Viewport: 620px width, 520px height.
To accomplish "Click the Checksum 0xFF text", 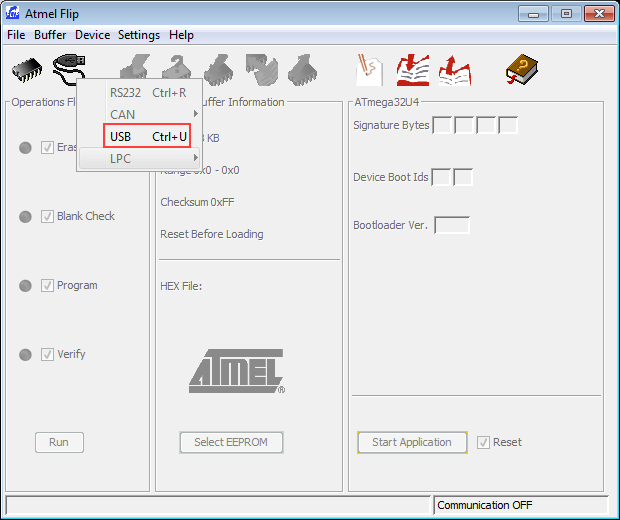I will [197, 202].
